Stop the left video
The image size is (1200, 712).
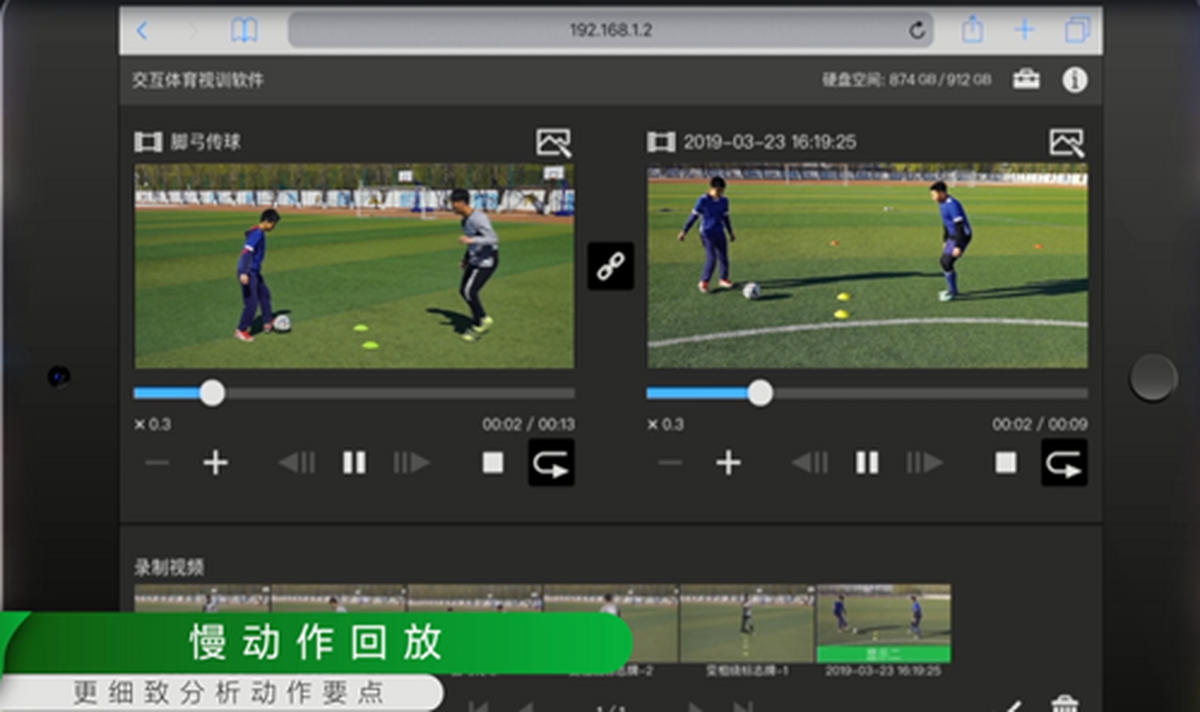(x=493, y=462)
